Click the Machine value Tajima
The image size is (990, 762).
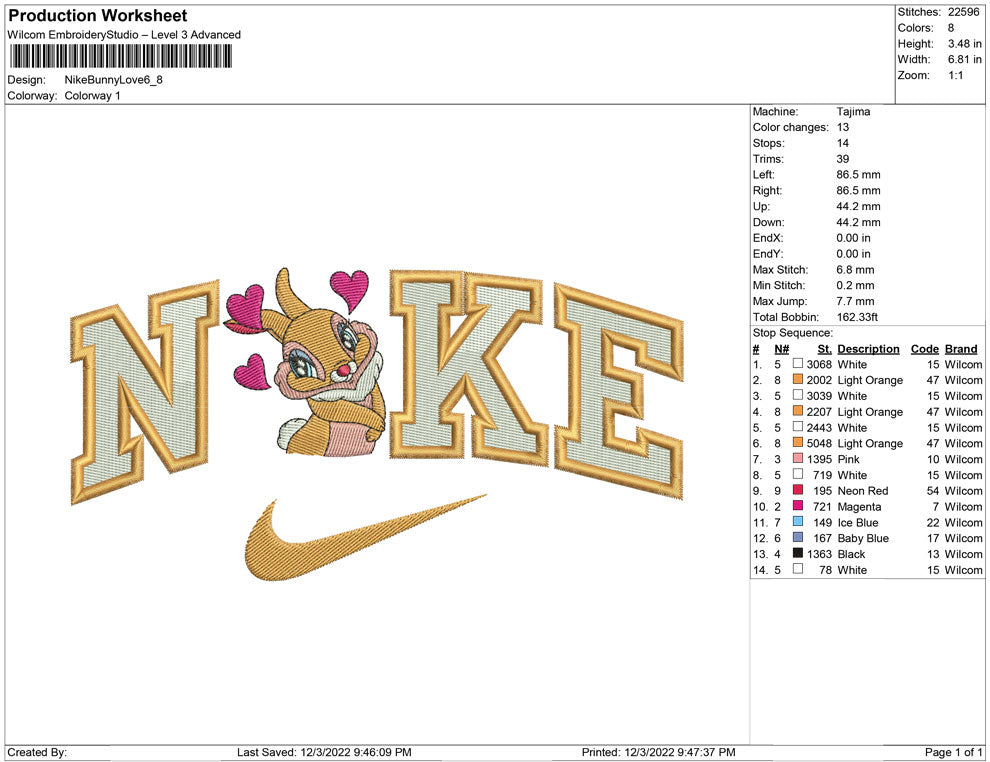[x=853, y=112]
